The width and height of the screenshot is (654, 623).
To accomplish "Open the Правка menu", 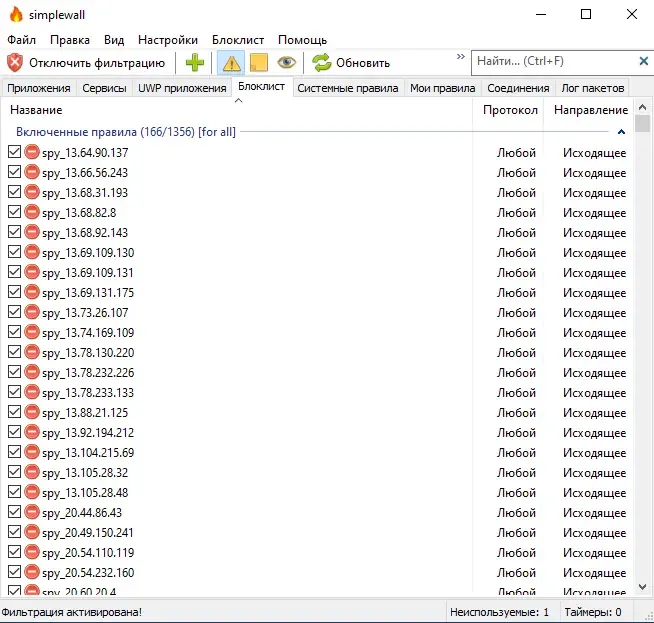I will point(70,40).
